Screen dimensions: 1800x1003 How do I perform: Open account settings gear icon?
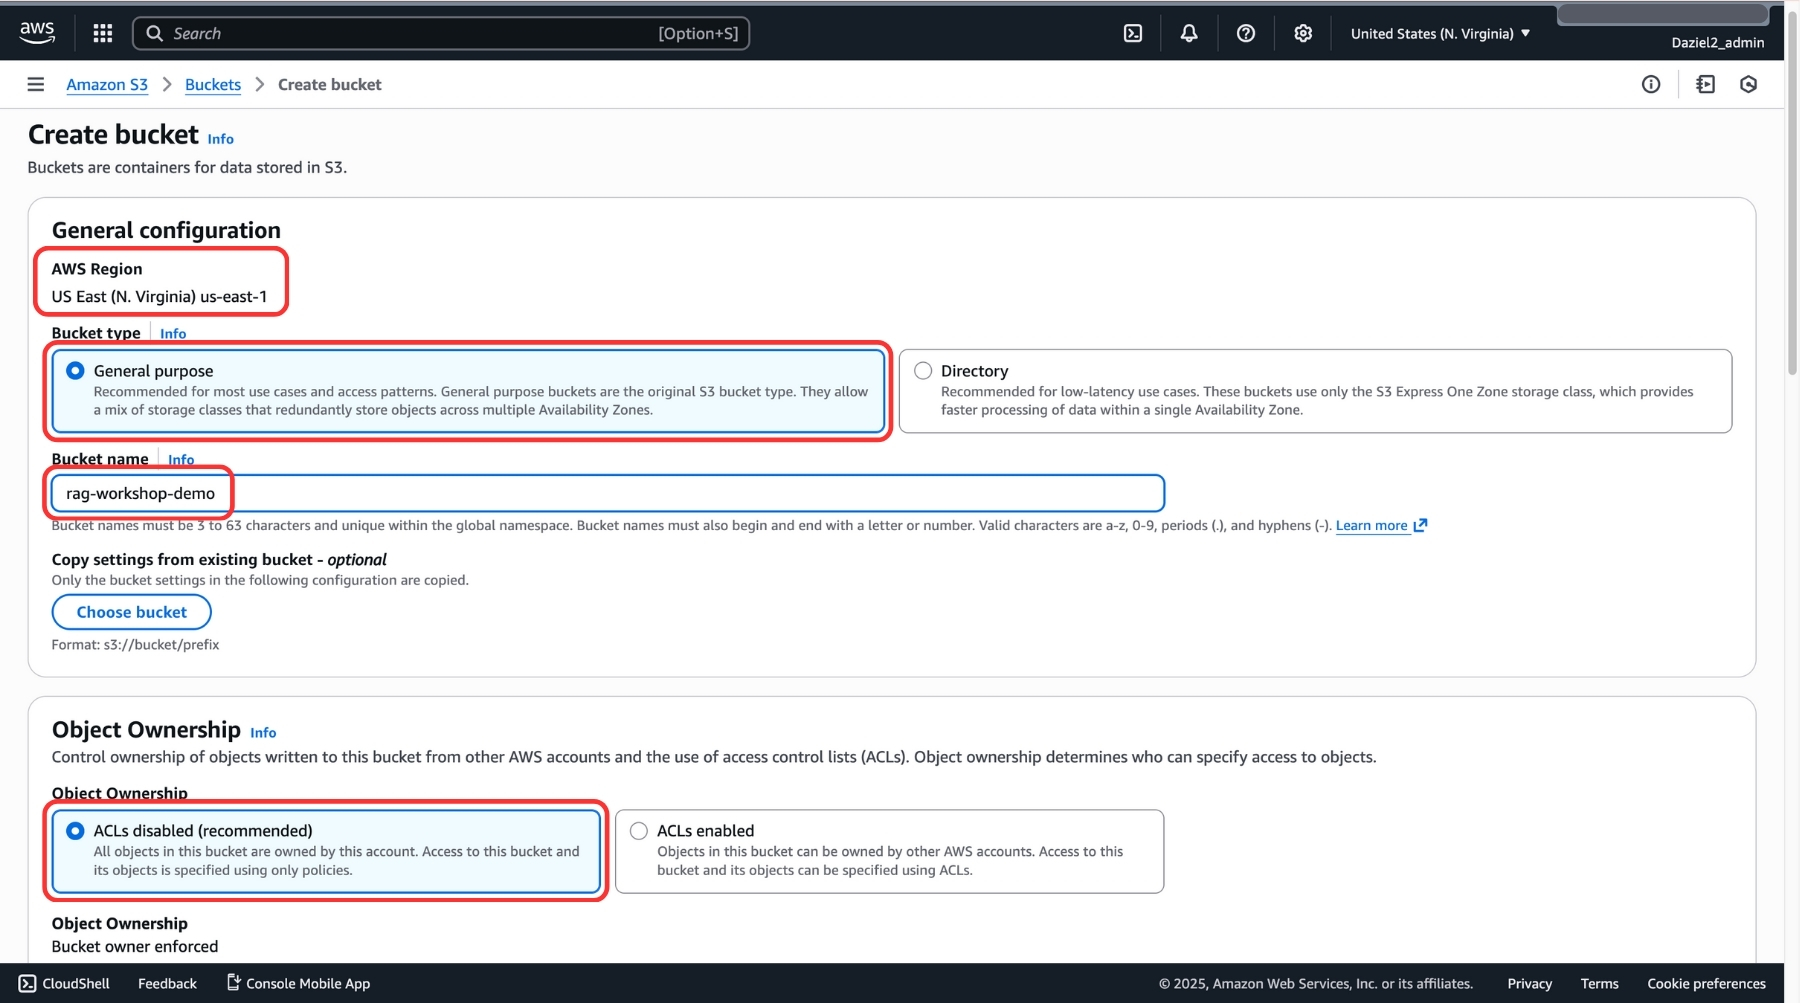1303,32
